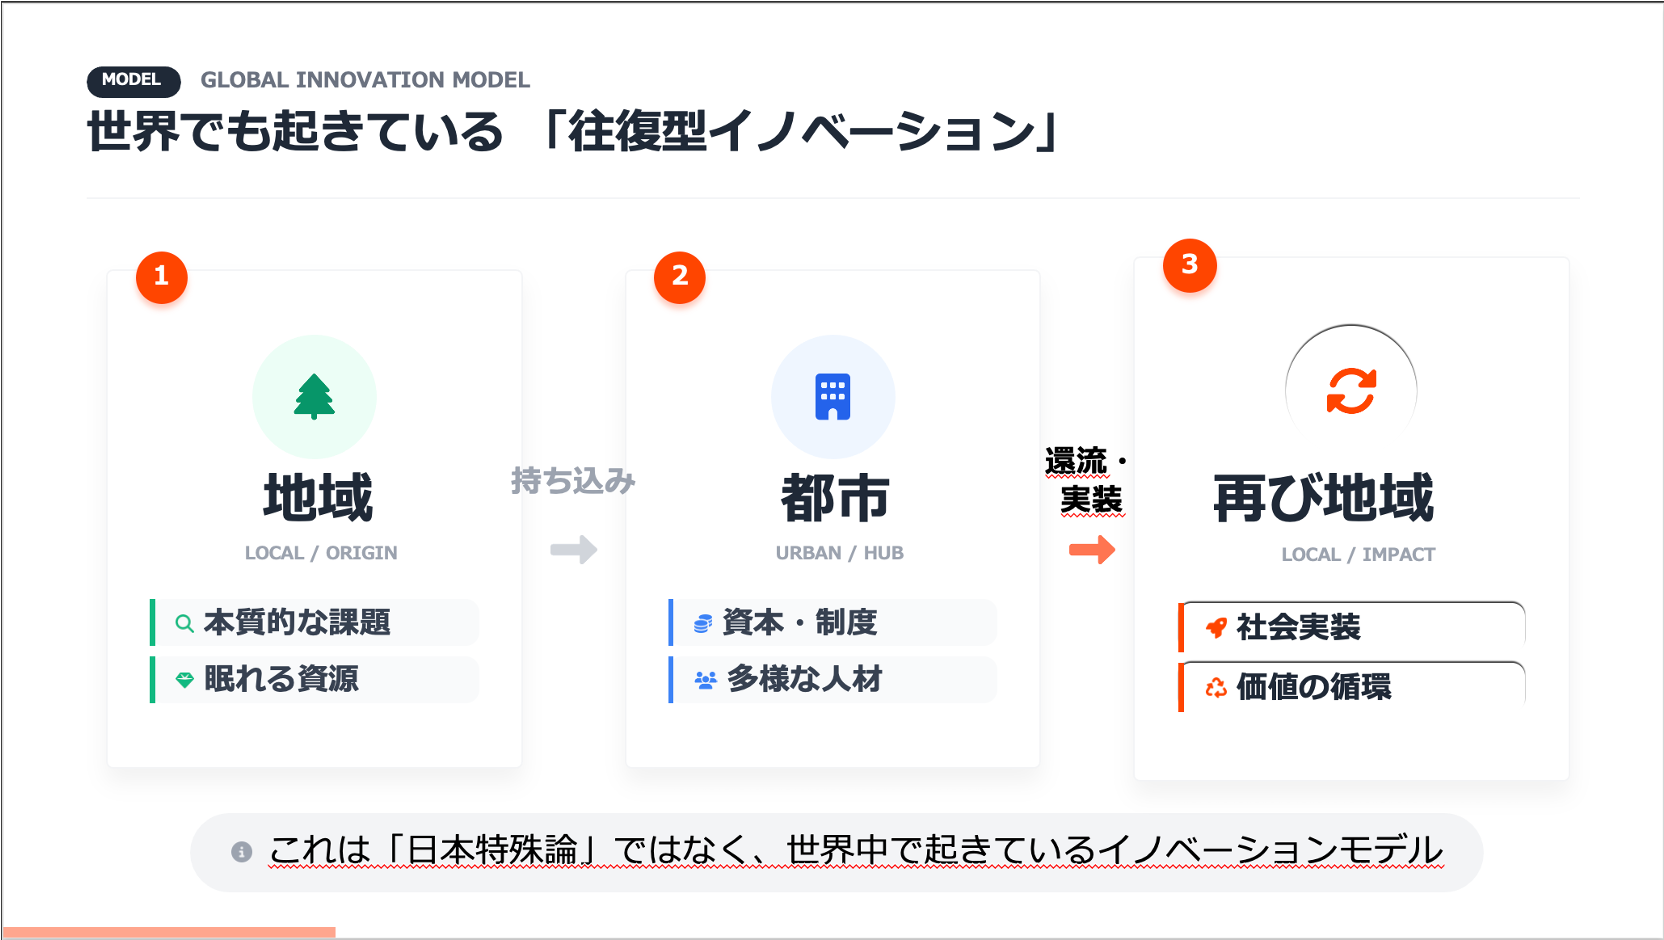This screenshot has height=940, width=1664.
Task: Click the blue building icon above 都市
Action: (833, 397)
